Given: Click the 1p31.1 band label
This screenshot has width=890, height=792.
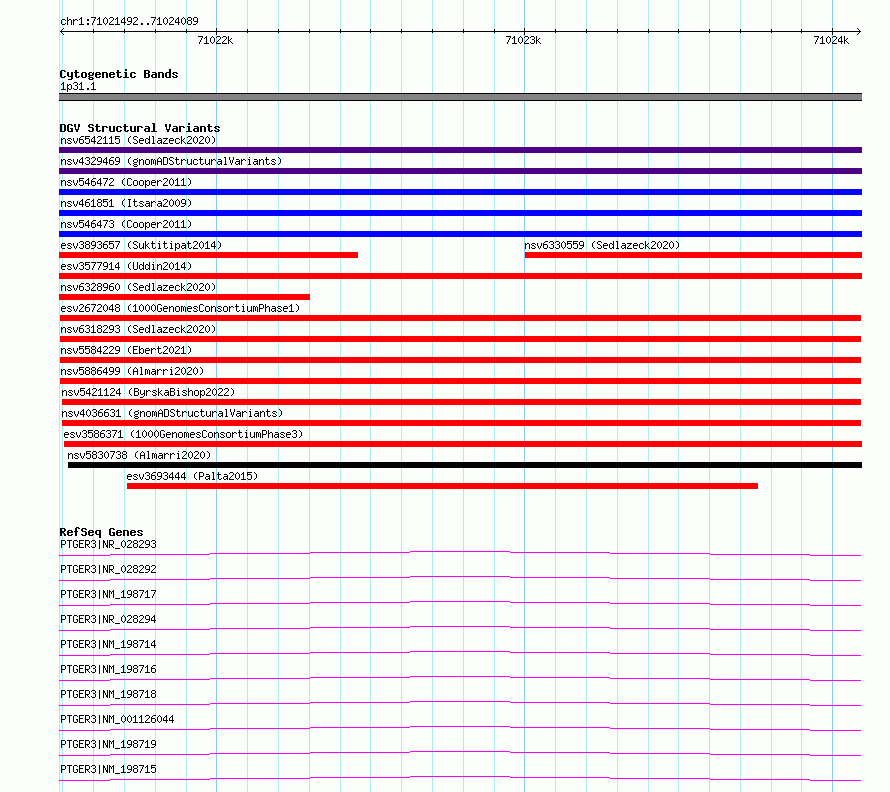Looking at the screenshot, I should pos(78,86).
